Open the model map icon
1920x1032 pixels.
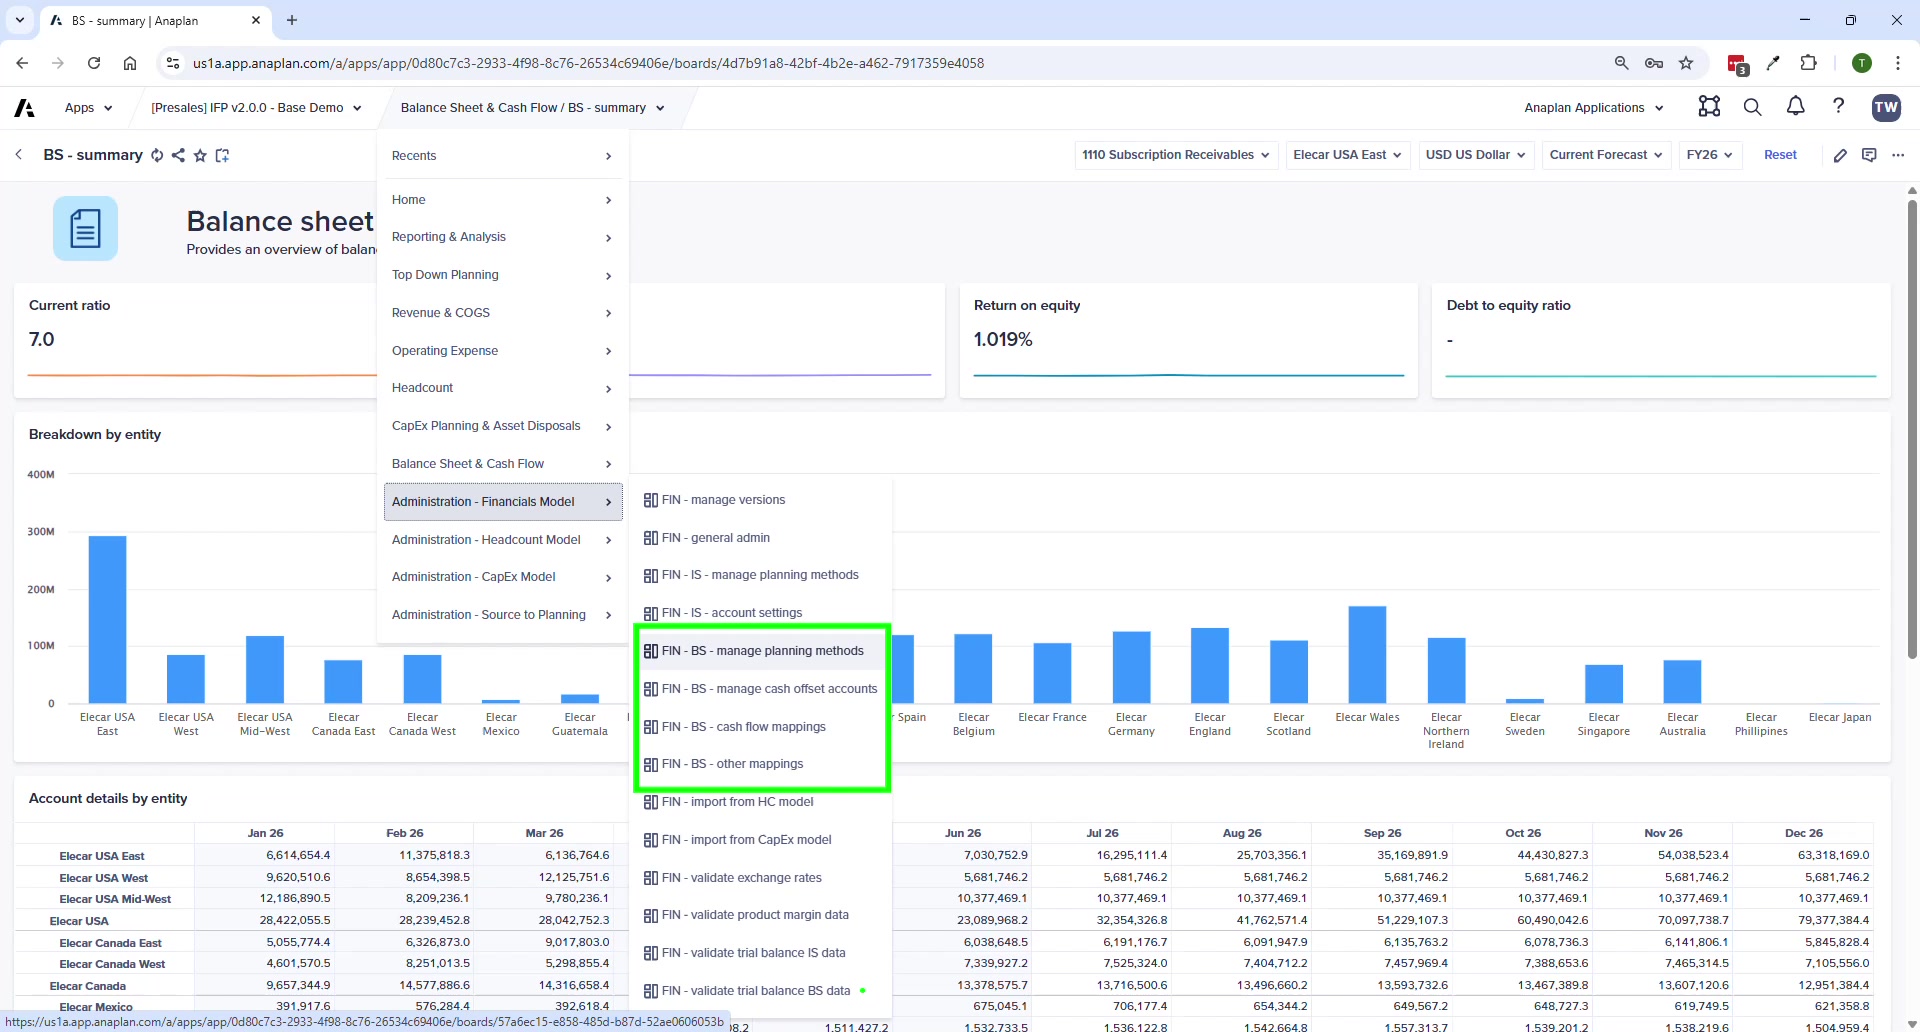1709,107
